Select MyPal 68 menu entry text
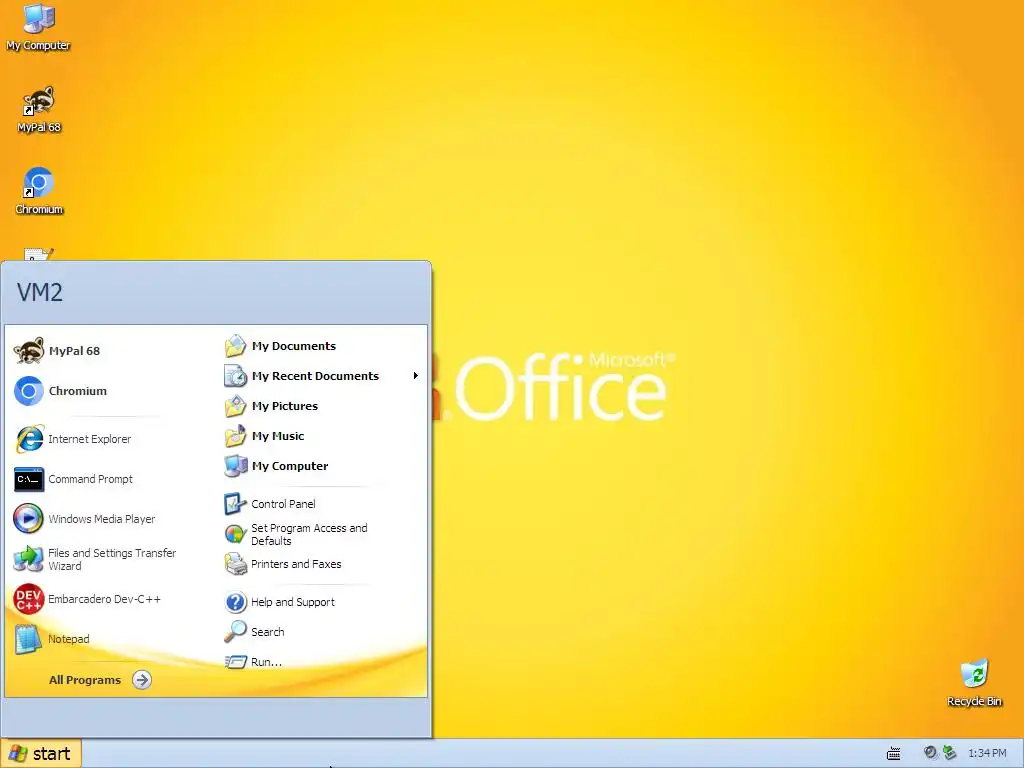Viewport: 1024px width, 768px height. [74, 351]
